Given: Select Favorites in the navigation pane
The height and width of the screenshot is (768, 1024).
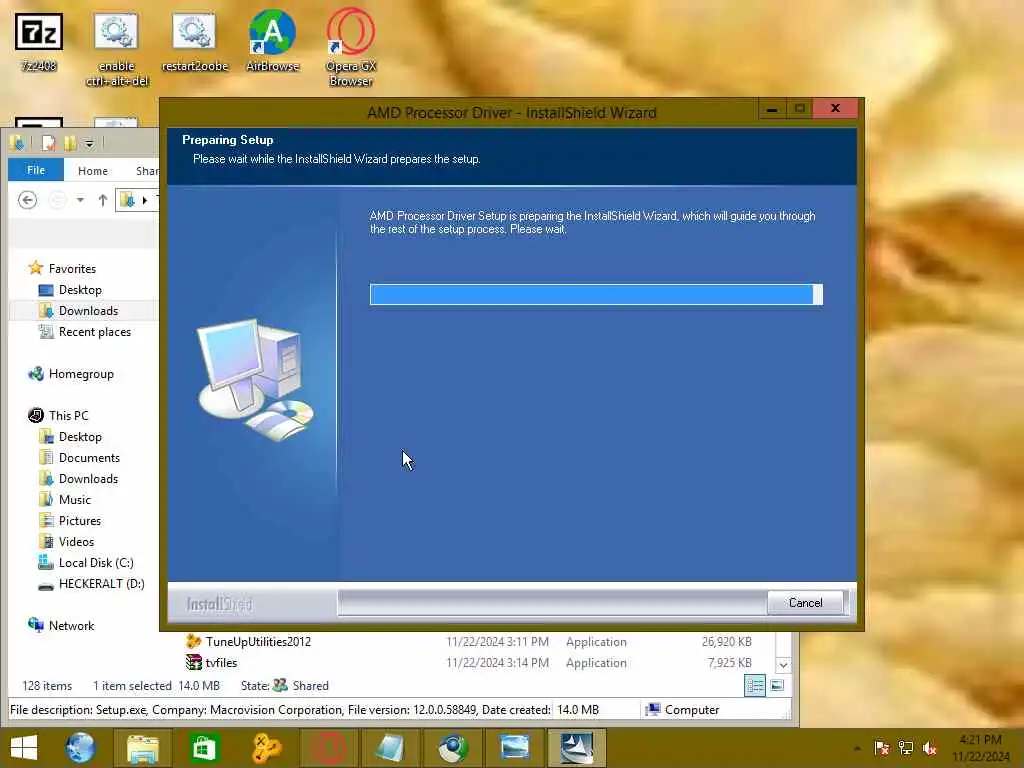Looking at the screenshot, I should [x=72, y=268].
